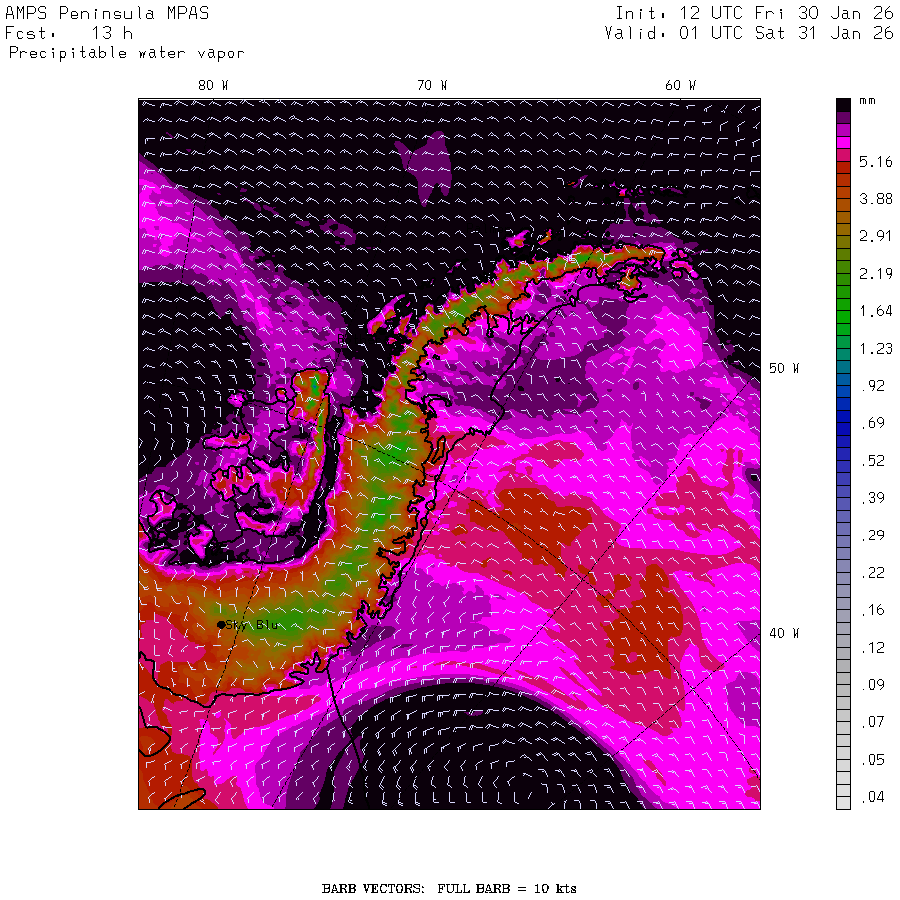Viewport: 900px width, 900px height.
Task: Click the Precipitable water vapor heading
Action: (126, 52)
